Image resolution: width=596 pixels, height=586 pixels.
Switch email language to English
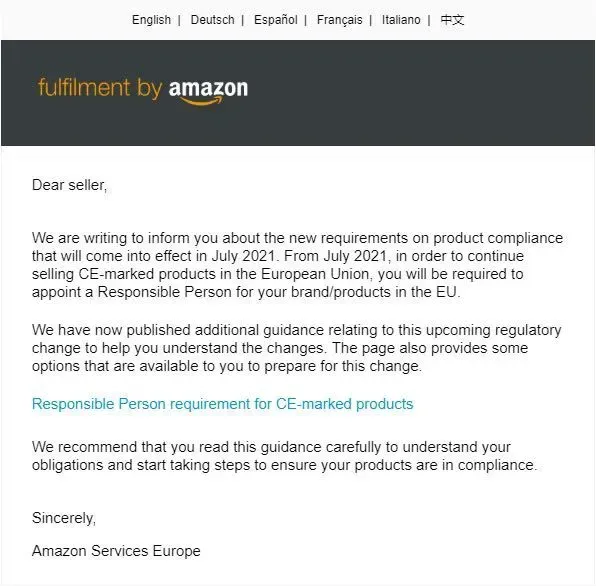pos(151,20)
